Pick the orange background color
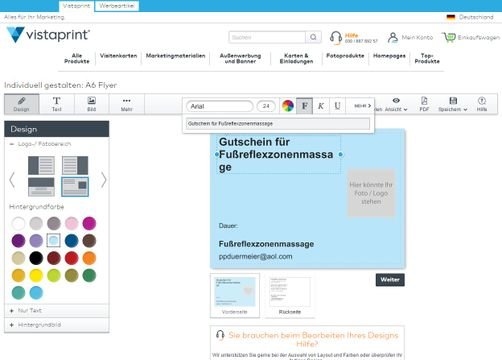 tap(89, 258)
